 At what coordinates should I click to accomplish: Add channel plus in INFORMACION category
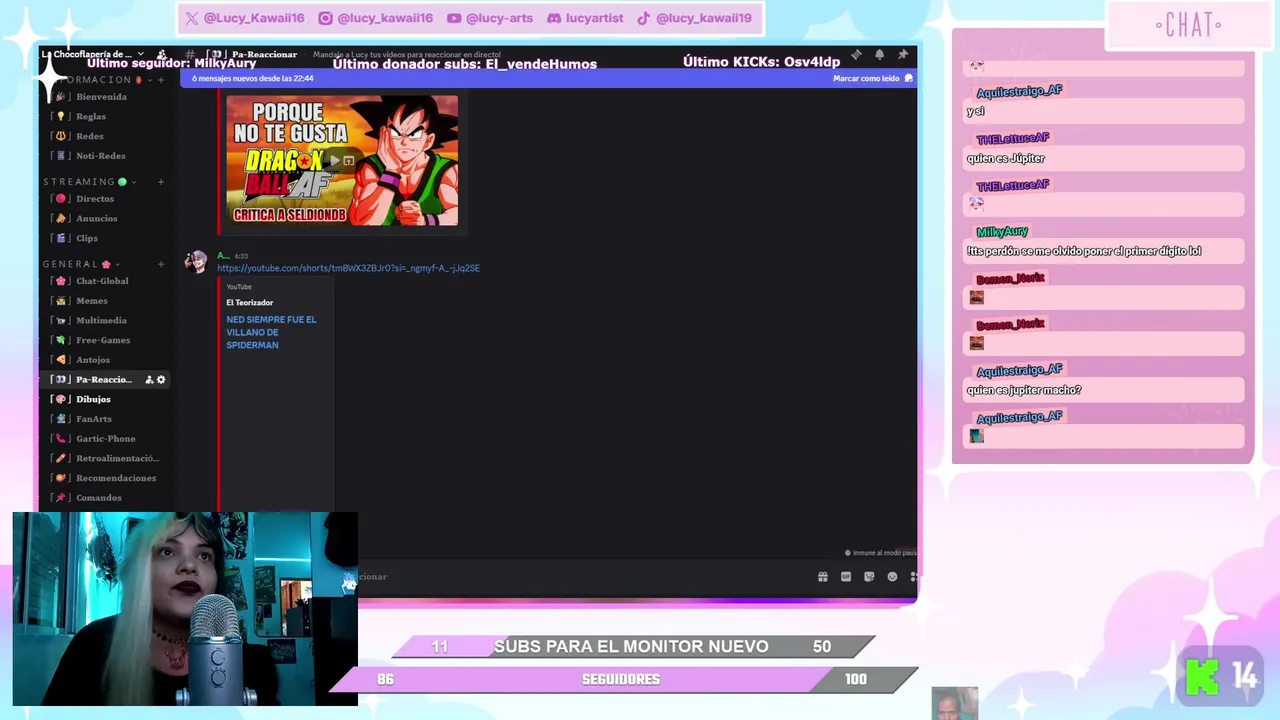[x=161, y=80]
